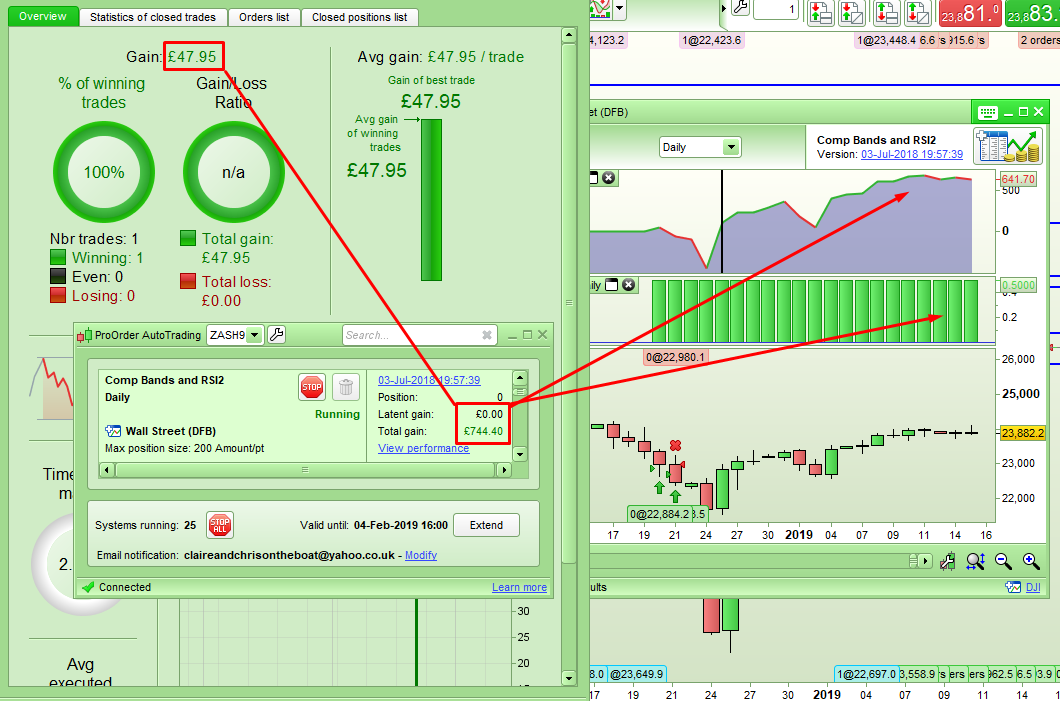The image size is (1060, 701).
Task: Switch to the Overview tab
Action: click(x=43, y=16)
